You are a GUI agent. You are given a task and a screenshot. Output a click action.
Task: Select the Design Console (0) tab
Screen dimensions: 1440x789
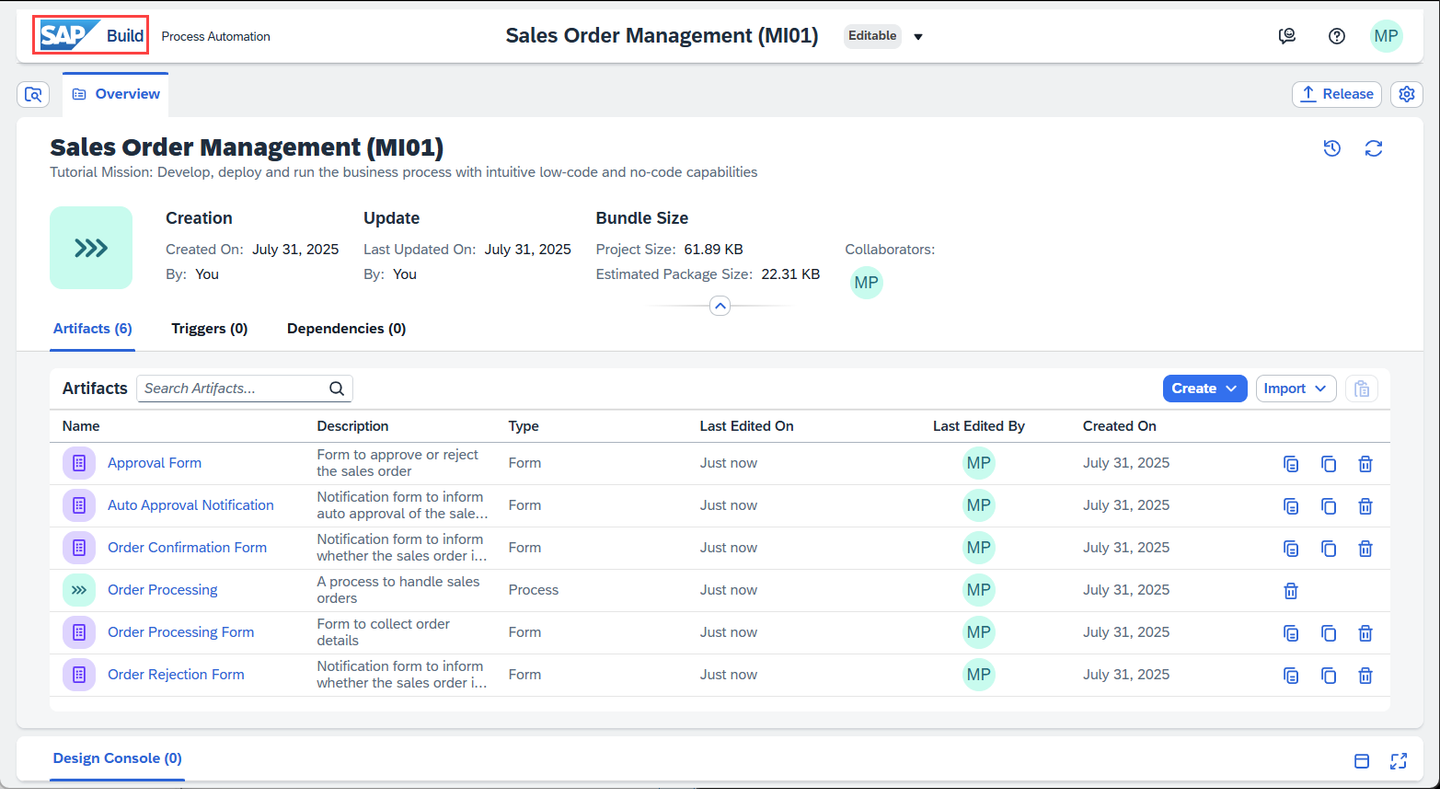118,758
